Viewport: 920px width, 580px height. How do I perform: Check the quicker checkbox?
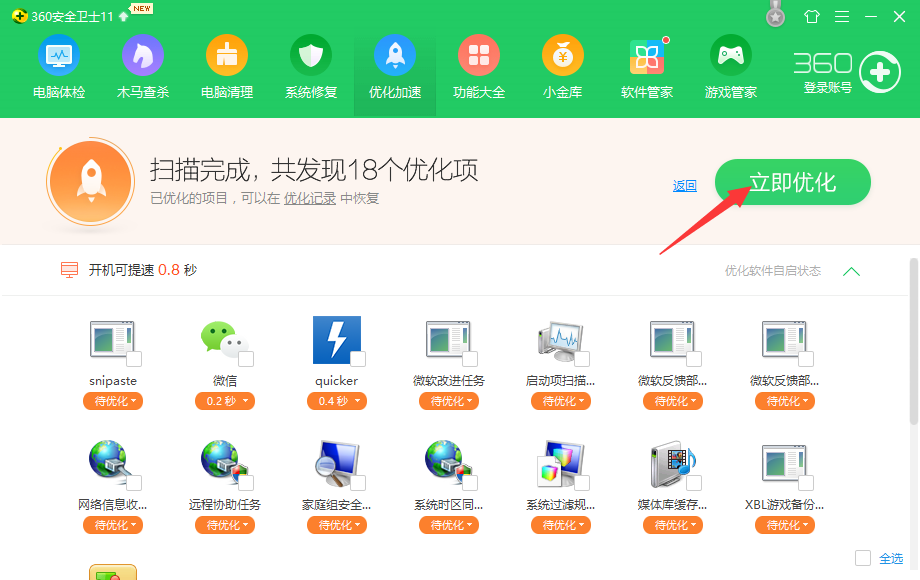point(358,359)
